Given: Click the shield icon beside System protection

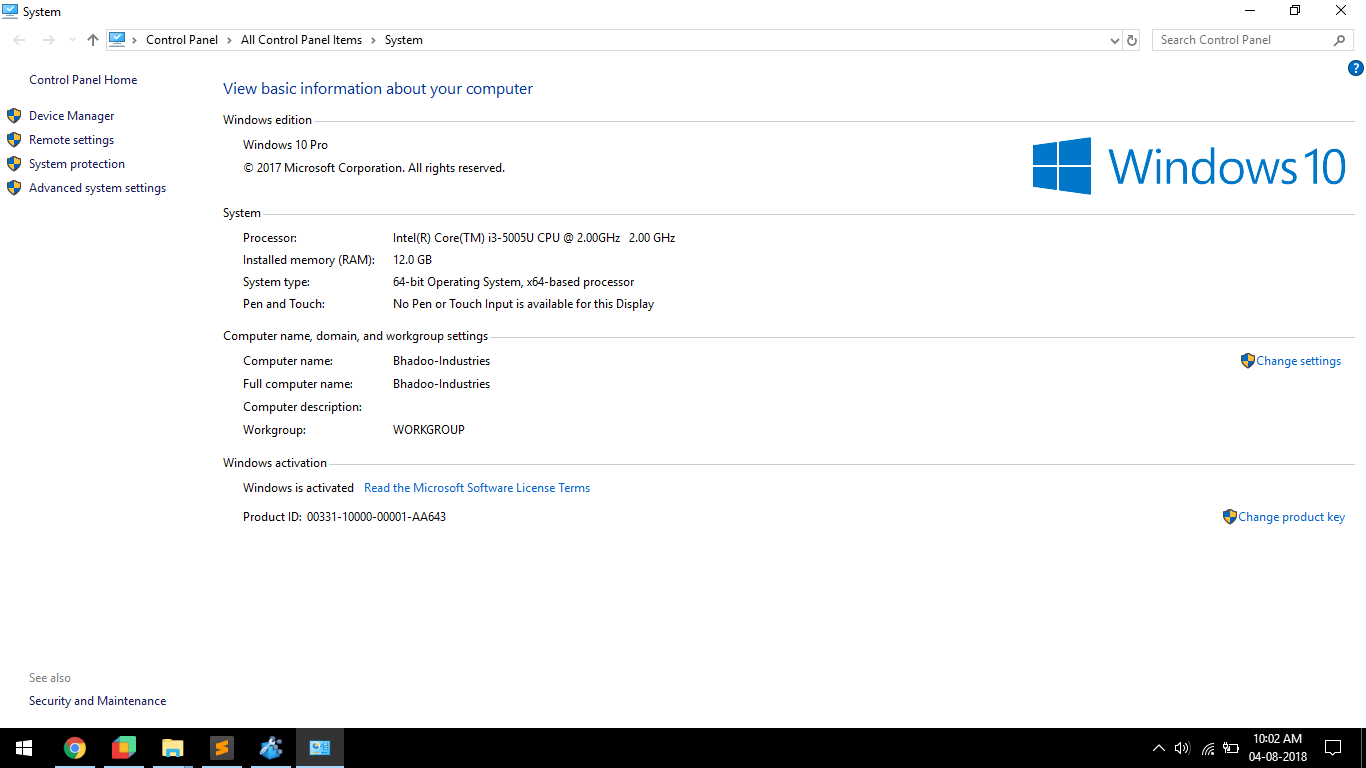Looking at the screenshot, I should [x=14, y=164].
